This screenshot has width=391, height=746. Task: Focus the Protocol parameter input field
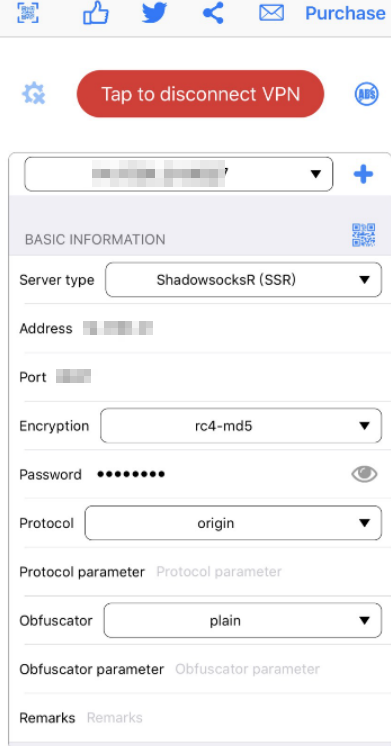click(269, 571)
